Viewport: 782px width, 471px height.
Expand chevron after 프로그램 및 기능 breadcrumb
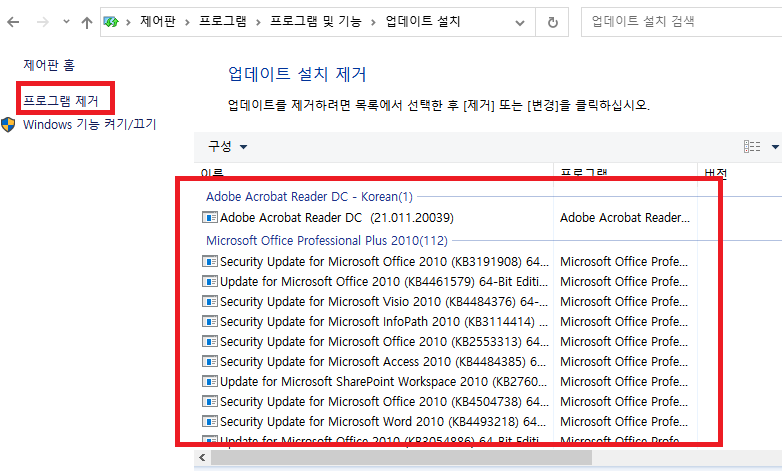pos(373,22)
